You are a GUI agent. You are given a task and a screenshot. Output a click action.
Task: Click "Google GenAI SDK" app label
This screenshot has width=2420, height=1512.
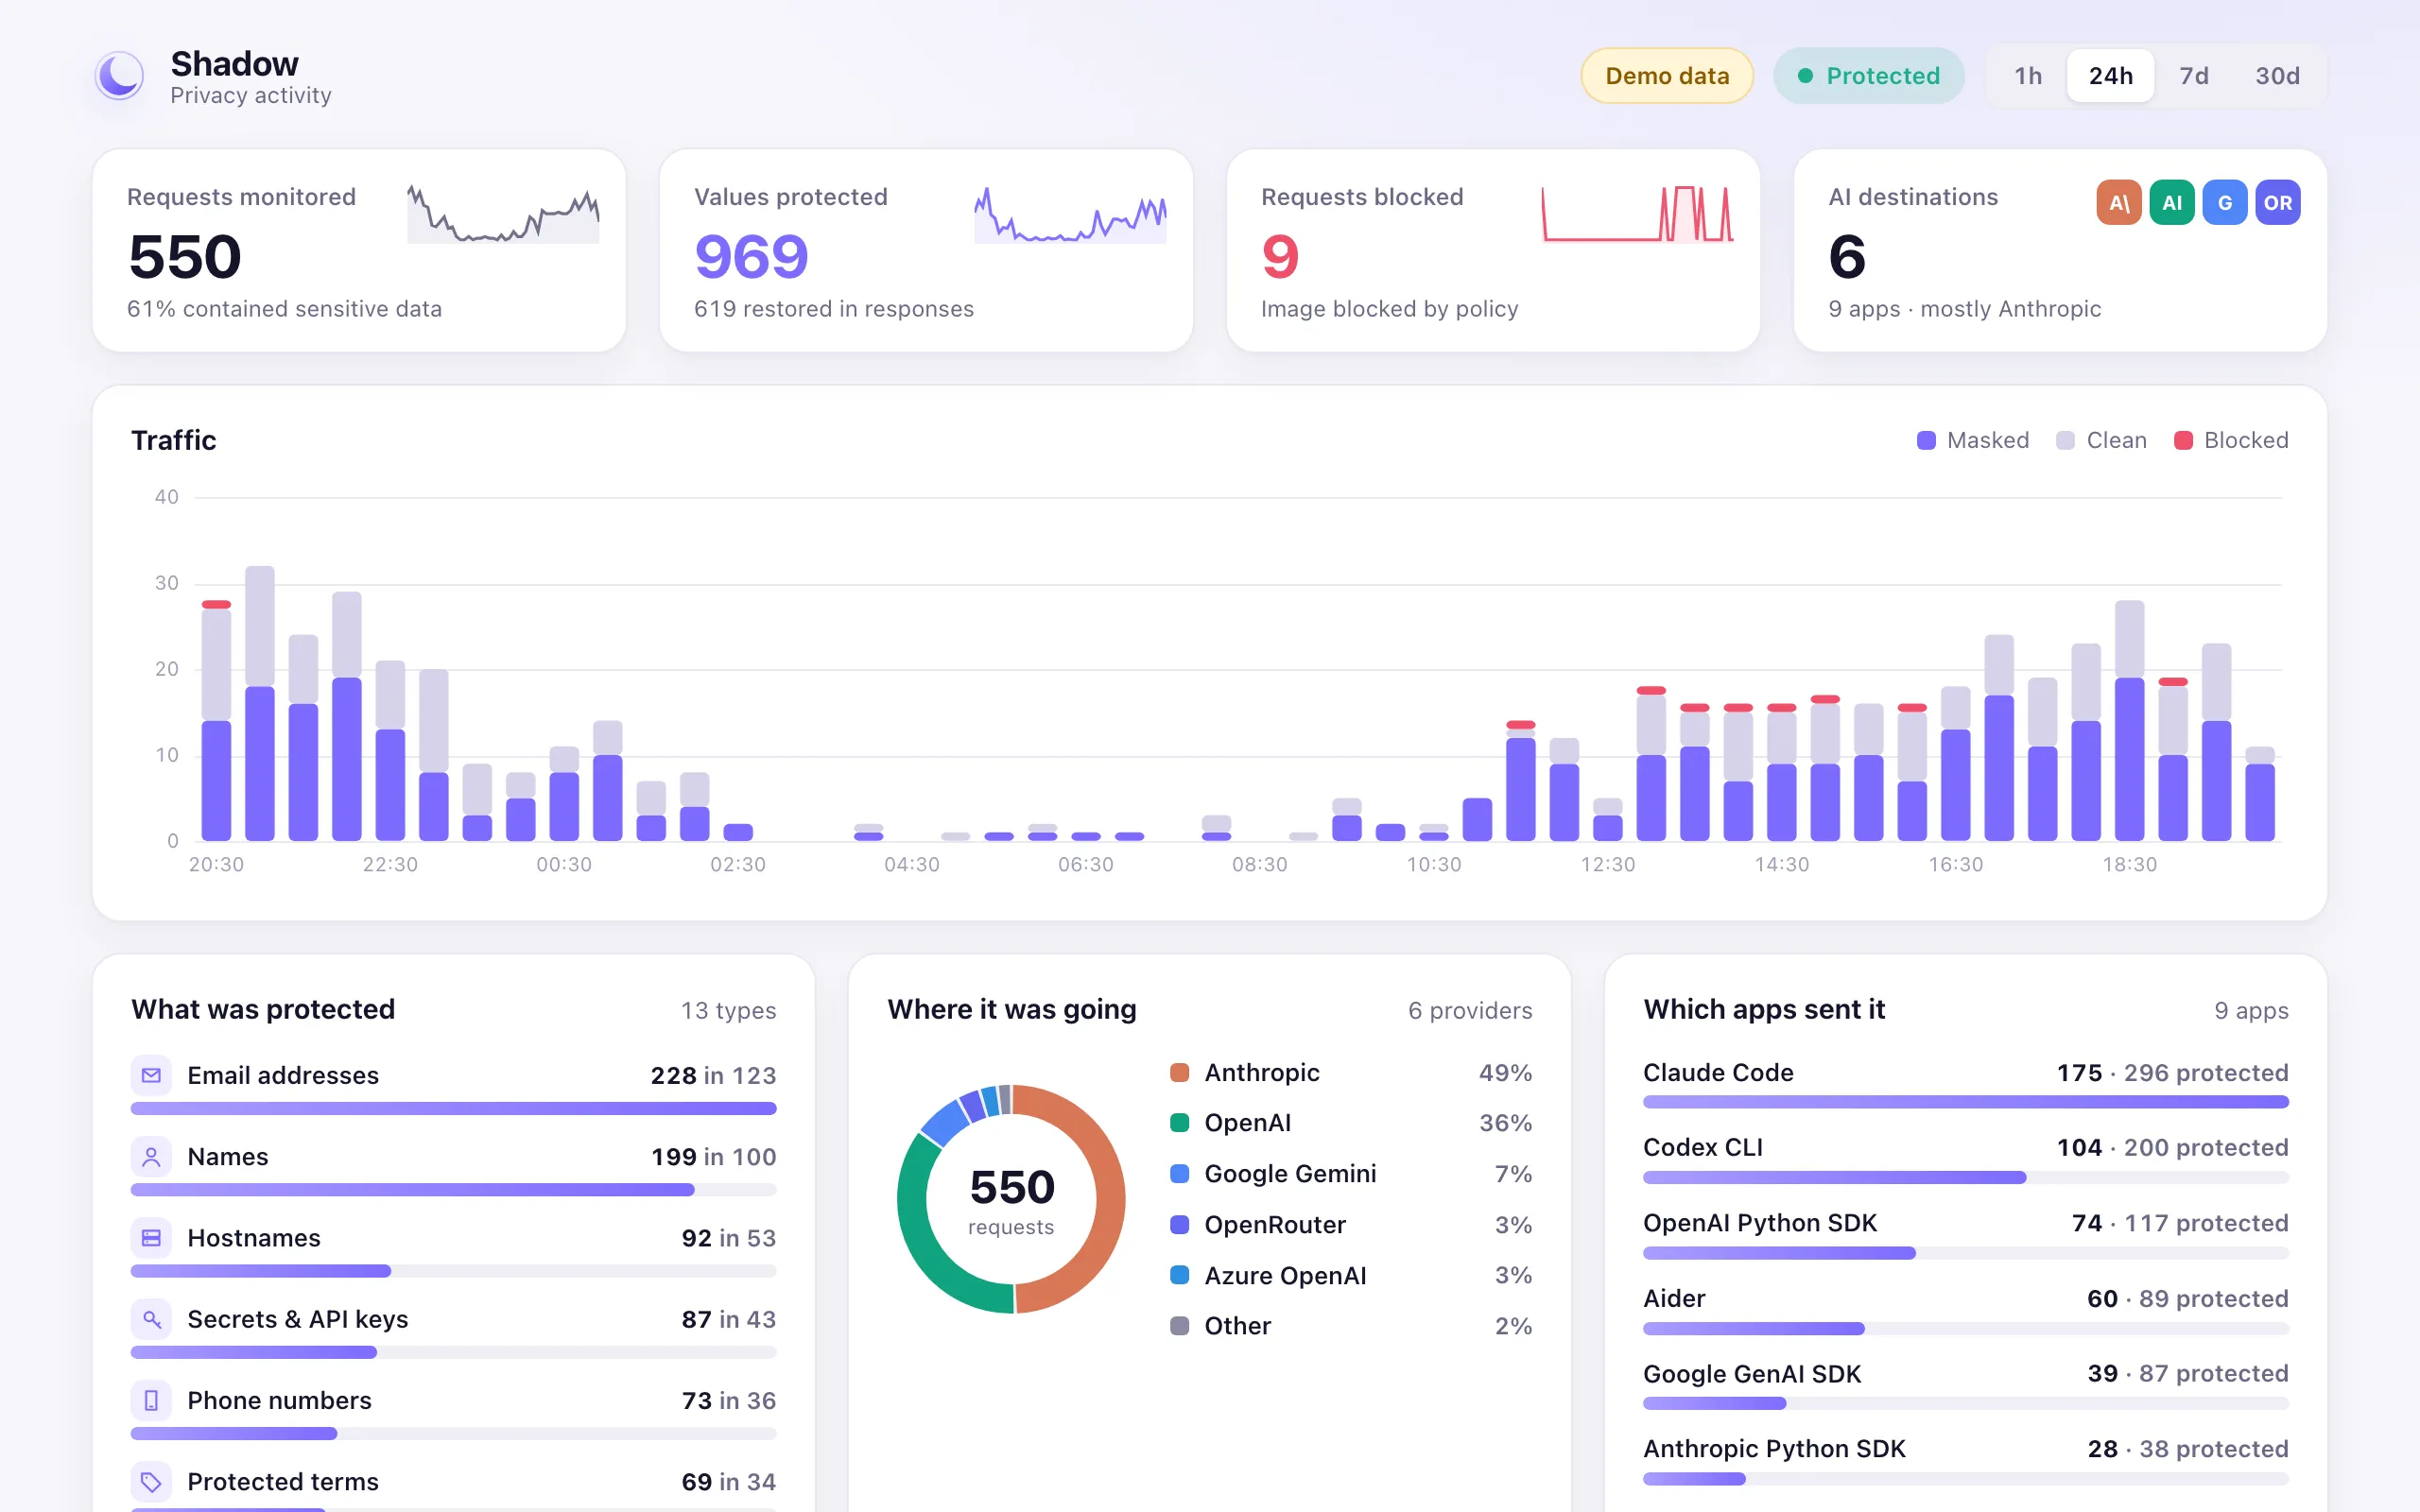click(x=1752, y=1374)
